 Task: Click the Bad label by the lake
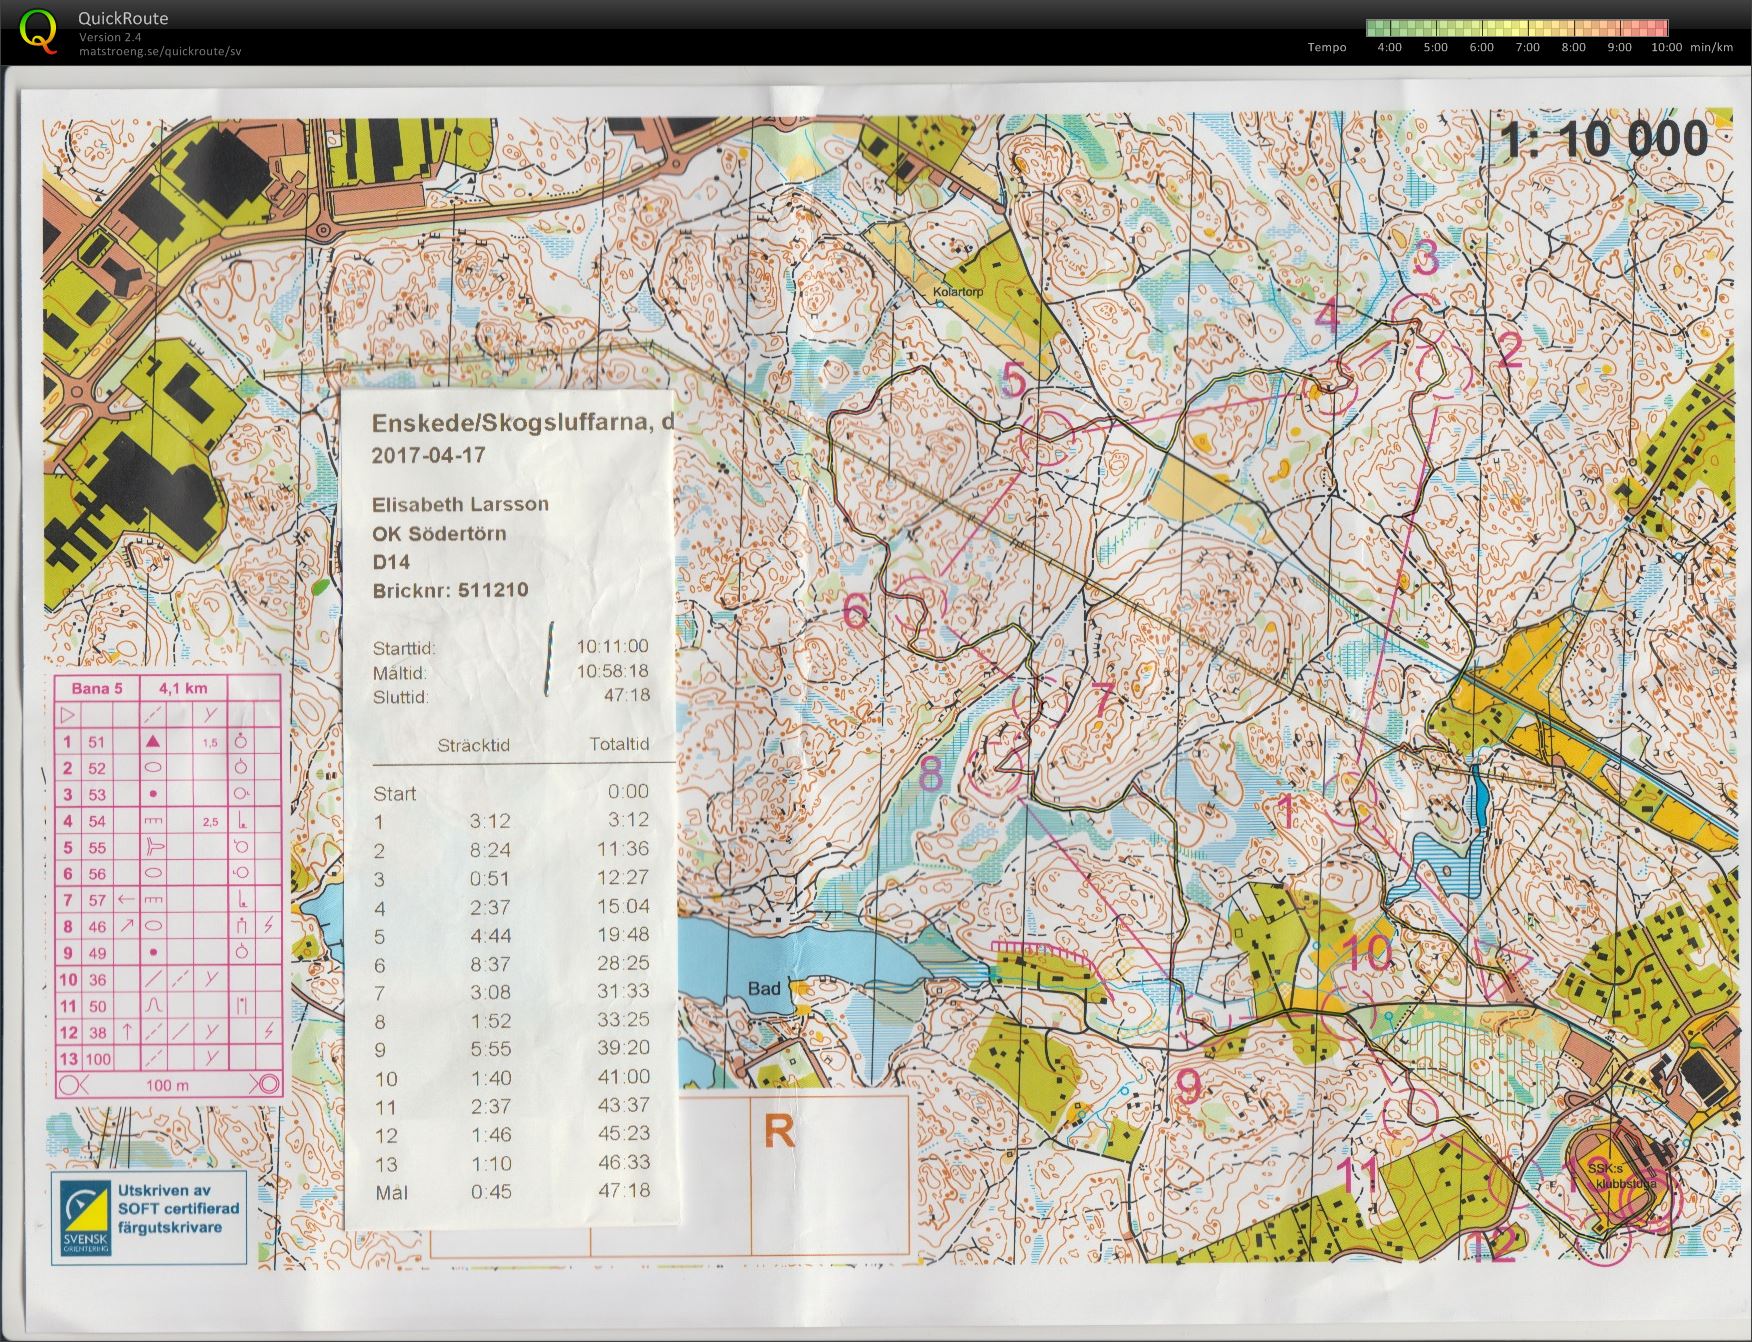764,989
